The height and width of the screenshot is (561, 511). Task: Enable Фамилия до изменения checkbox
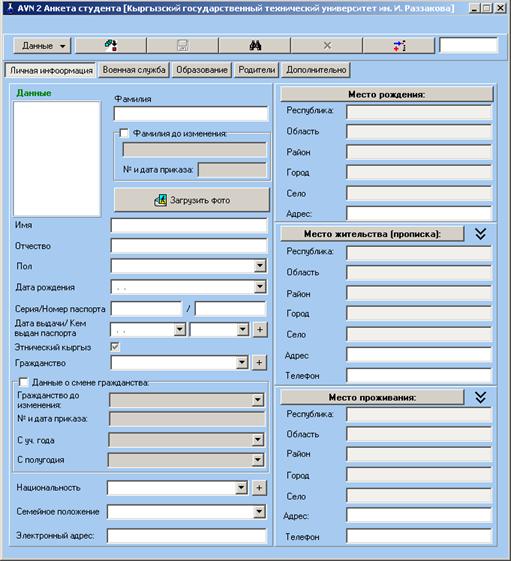click(124, 133)
